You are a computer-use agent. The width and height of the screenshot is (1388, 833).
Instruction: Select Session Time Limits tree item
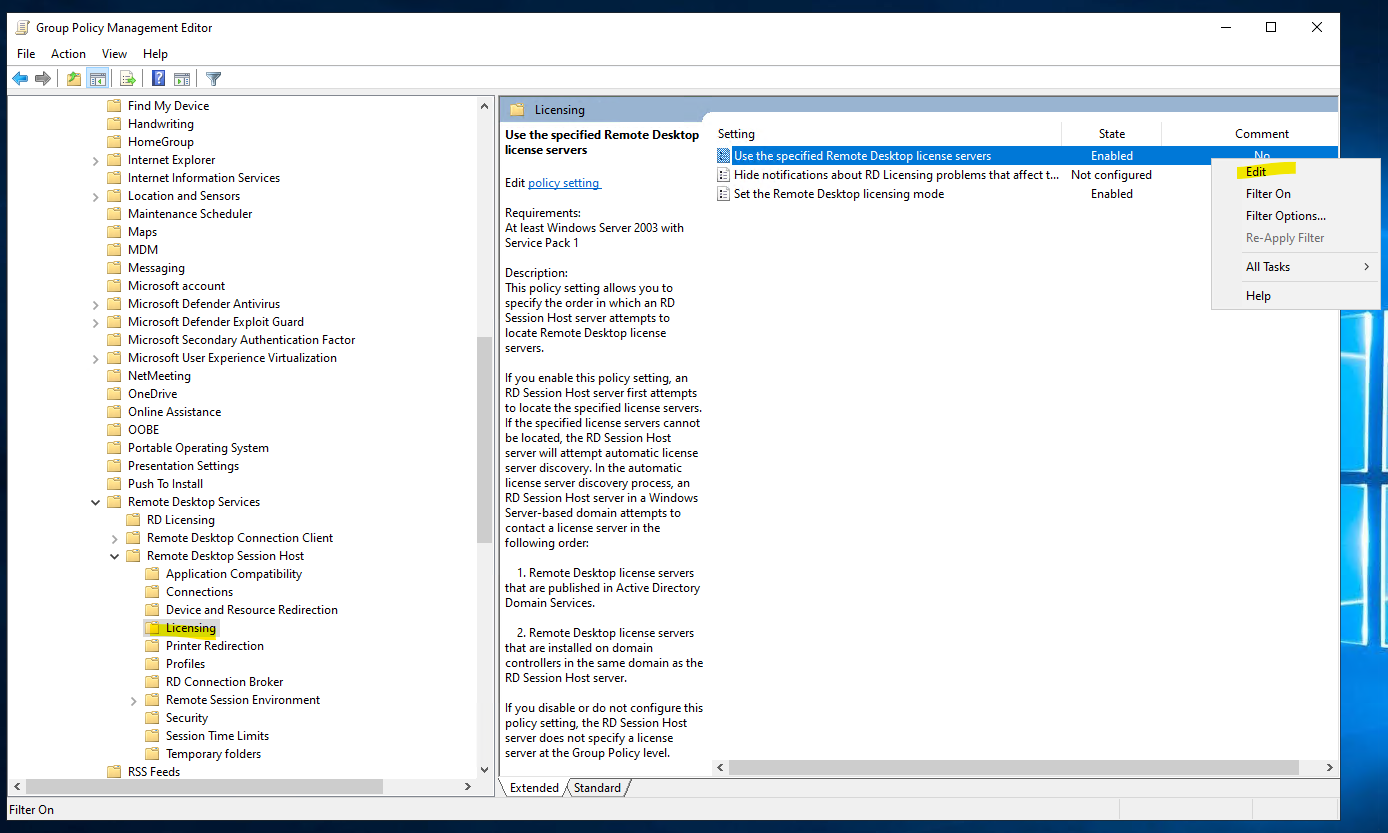217,736
